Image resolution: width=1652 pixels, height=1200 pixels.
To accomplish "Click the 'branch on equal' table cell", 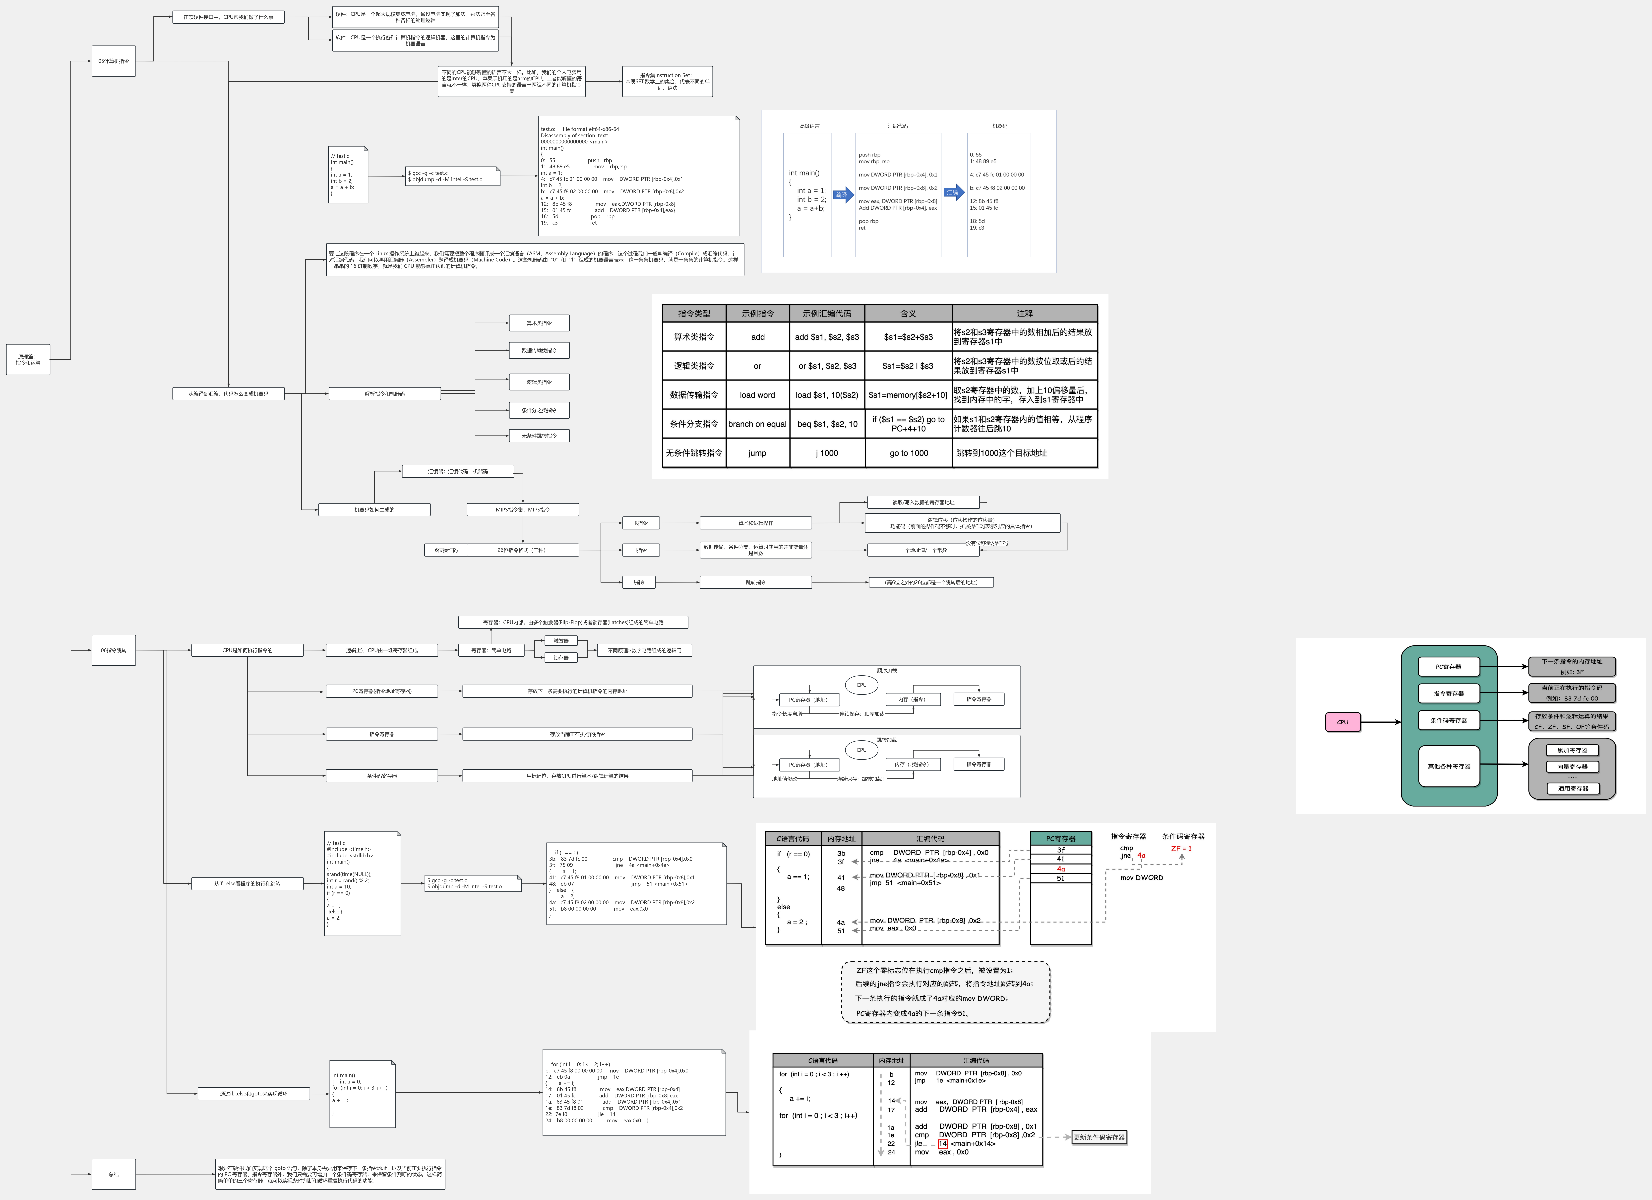I will pos(757,424).
